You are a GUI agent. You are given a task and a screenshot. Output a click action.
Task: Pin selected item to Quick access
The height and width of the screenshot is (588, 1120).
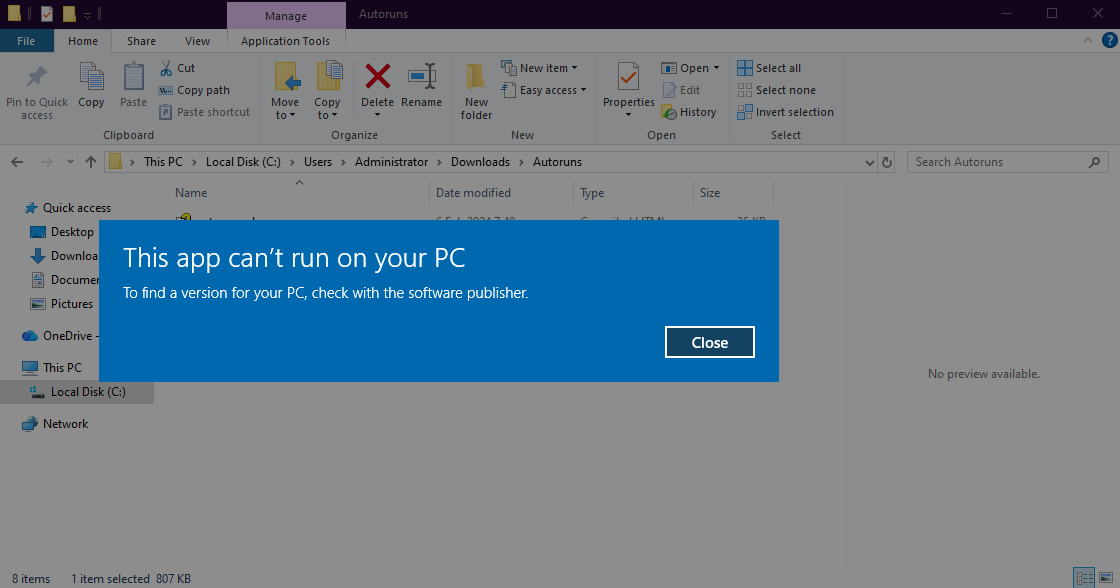[x=37, y=88]
